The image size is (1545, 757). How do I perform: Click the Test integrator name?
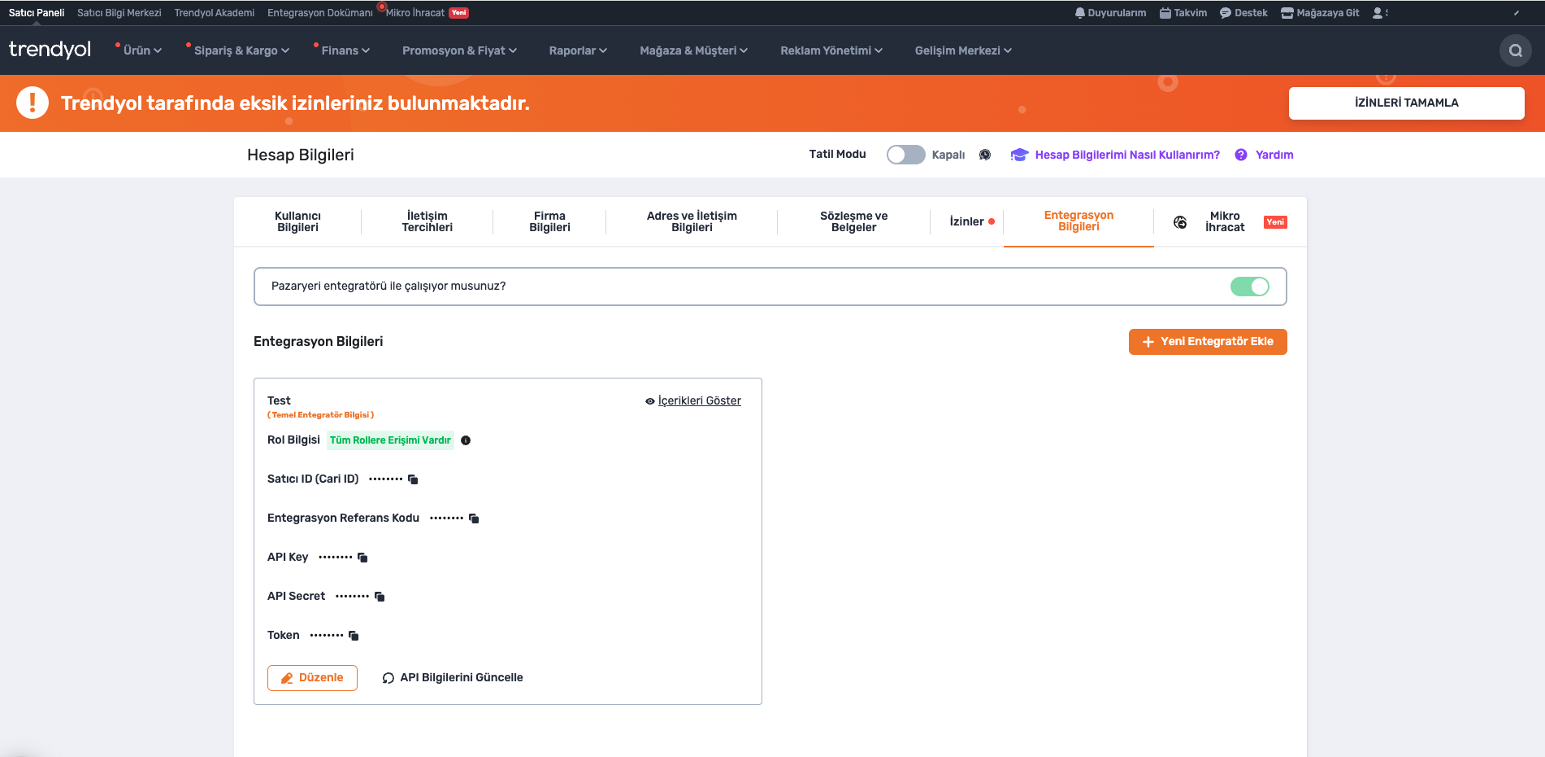point(279,401)
